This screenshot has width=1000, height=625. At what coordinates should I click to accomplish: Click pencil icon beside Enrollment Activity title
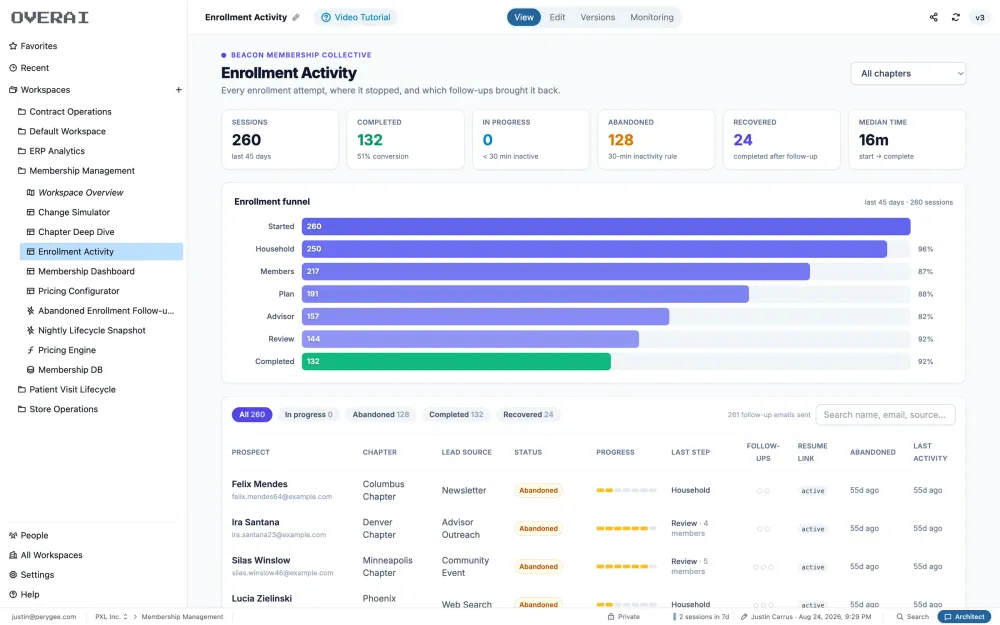(x=296, y=17)
